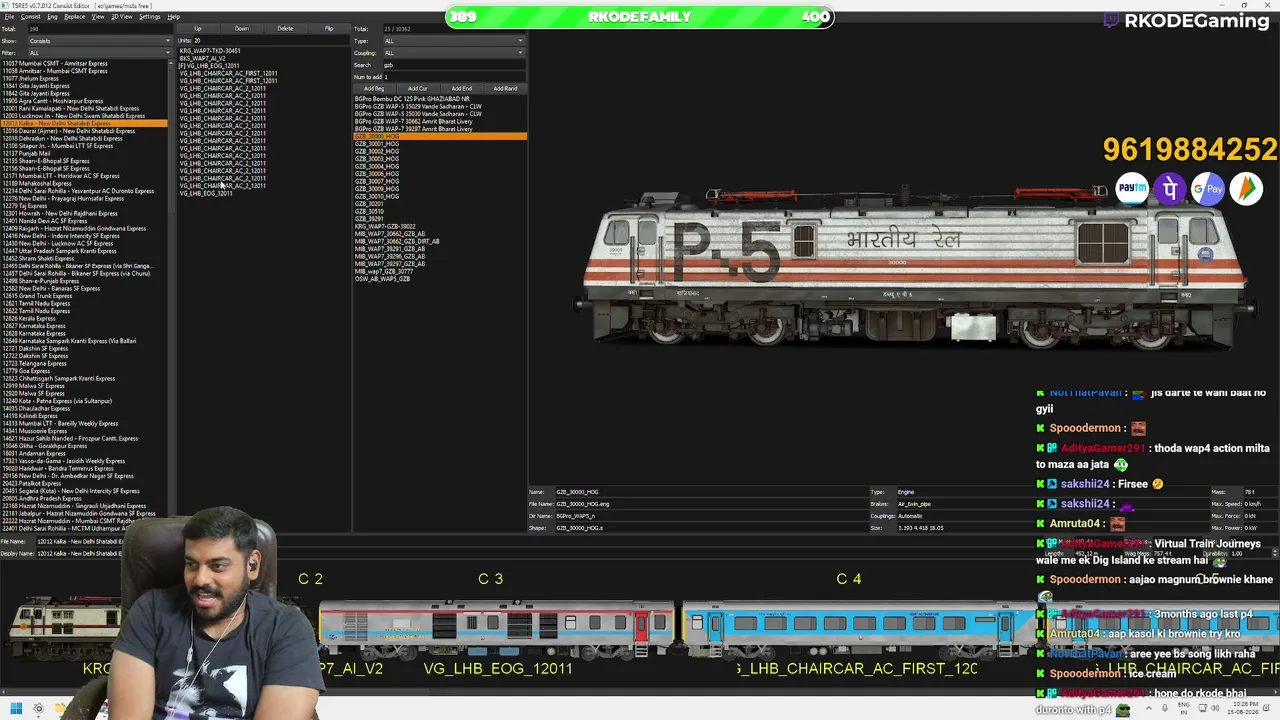Click the WAP-5 locomotive 3D preview
The image size is (1280, 720).
click(915, 270)
